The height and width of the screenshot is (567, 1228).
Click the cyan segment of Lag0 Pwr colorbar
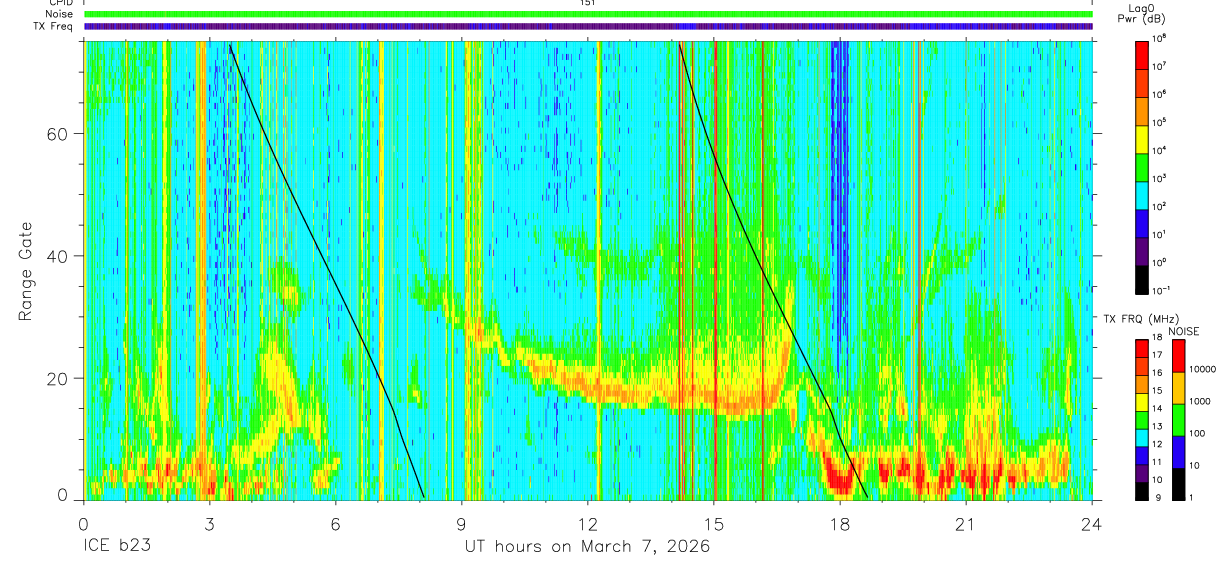(1143, 194)
